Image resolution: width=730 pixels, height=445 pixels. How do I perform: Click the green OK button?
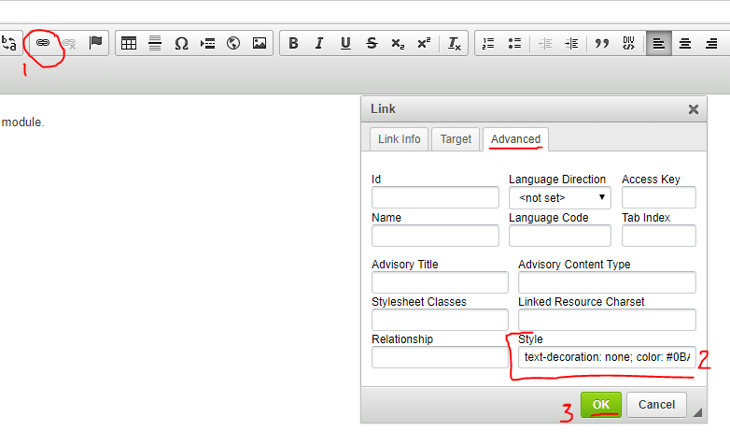601,405
